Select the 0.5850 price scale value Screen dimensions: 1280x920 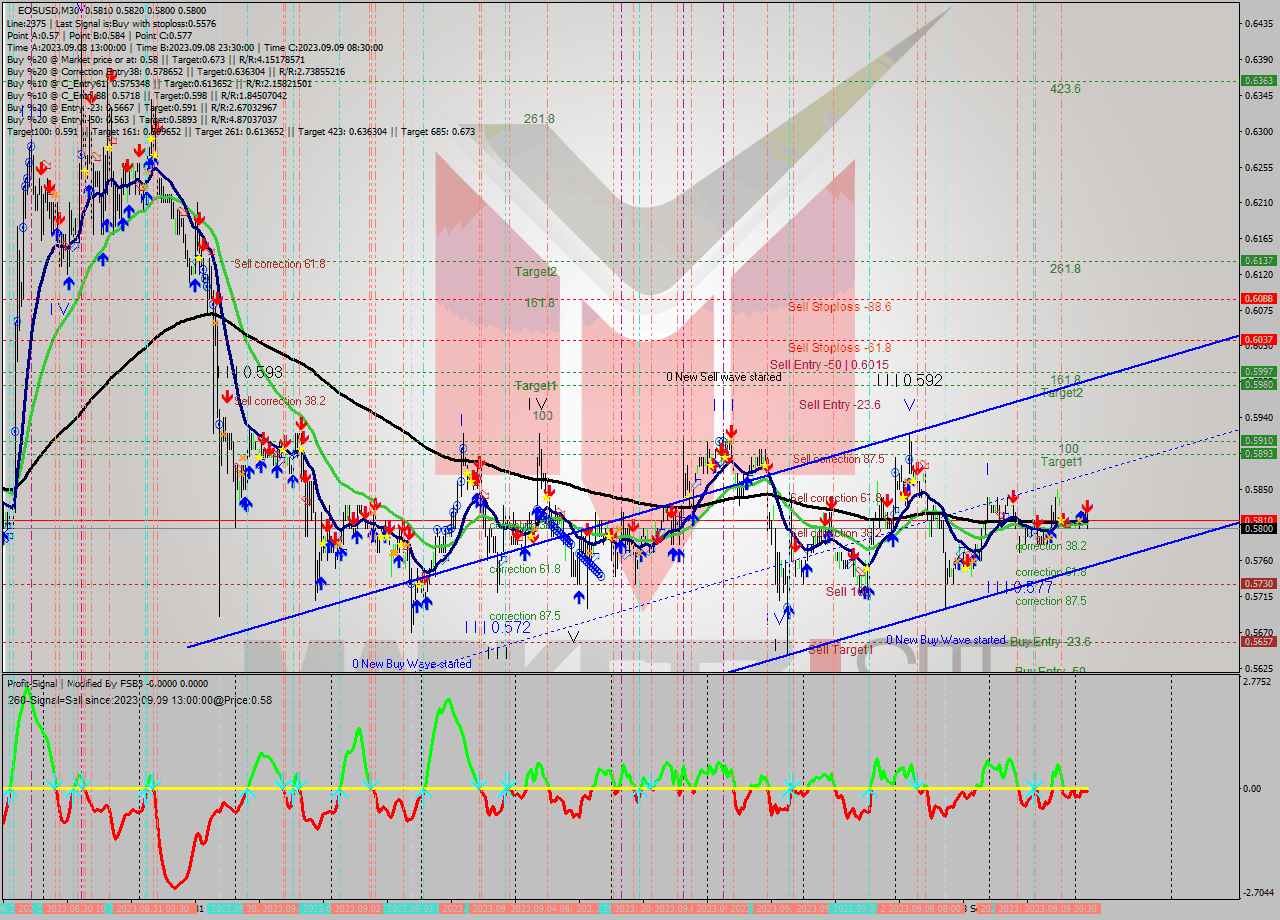click(1257, 490)
